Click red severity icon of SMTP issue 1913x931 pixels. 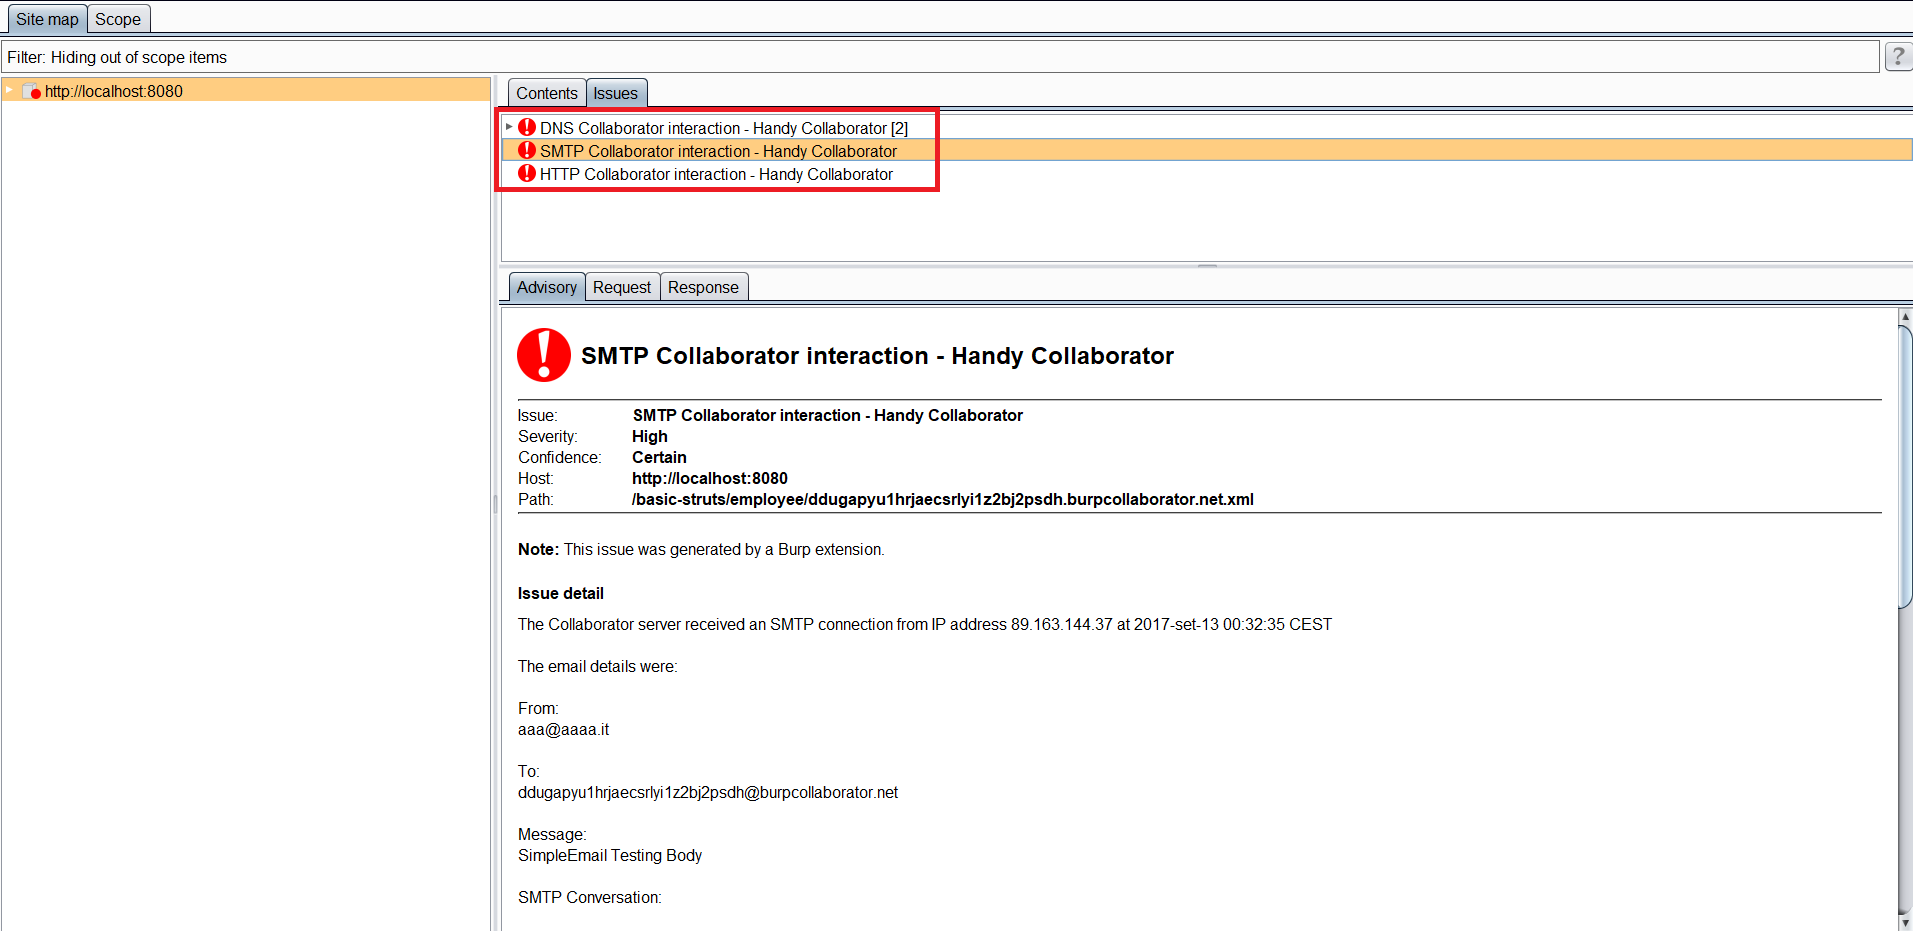pos(527,150)
